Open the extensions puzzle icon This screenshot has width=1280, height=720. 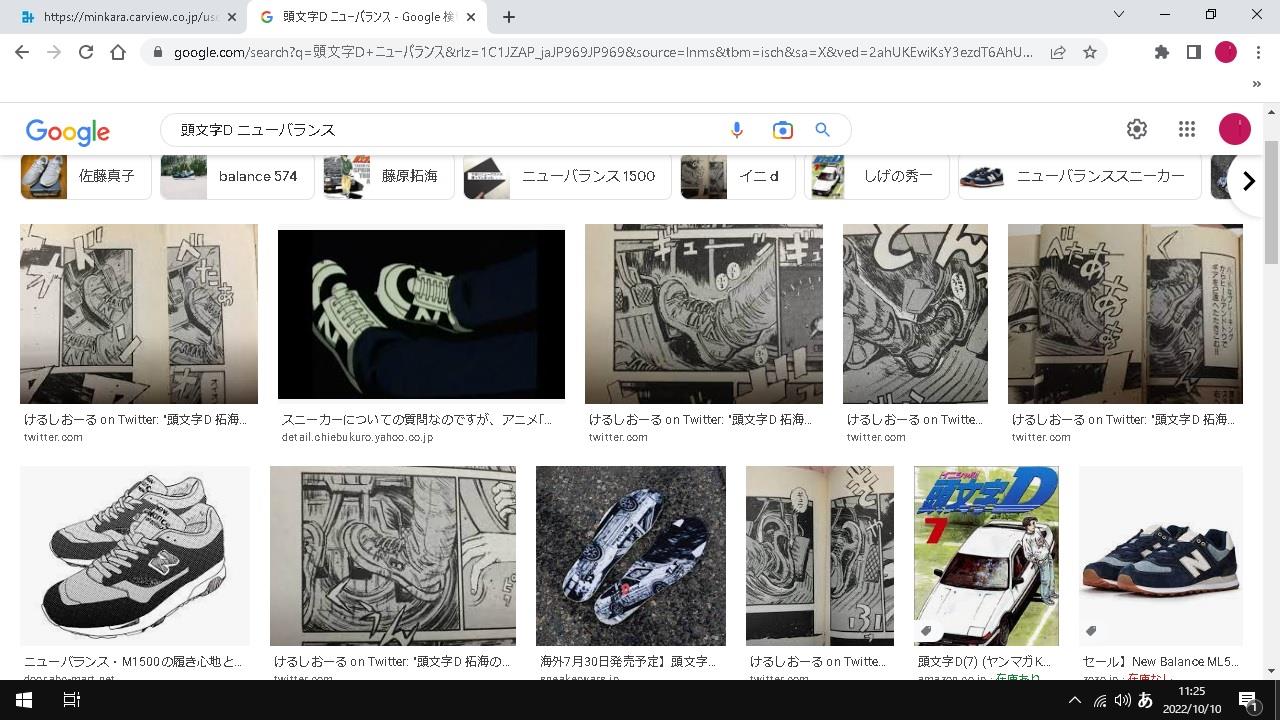(1161, 52)
